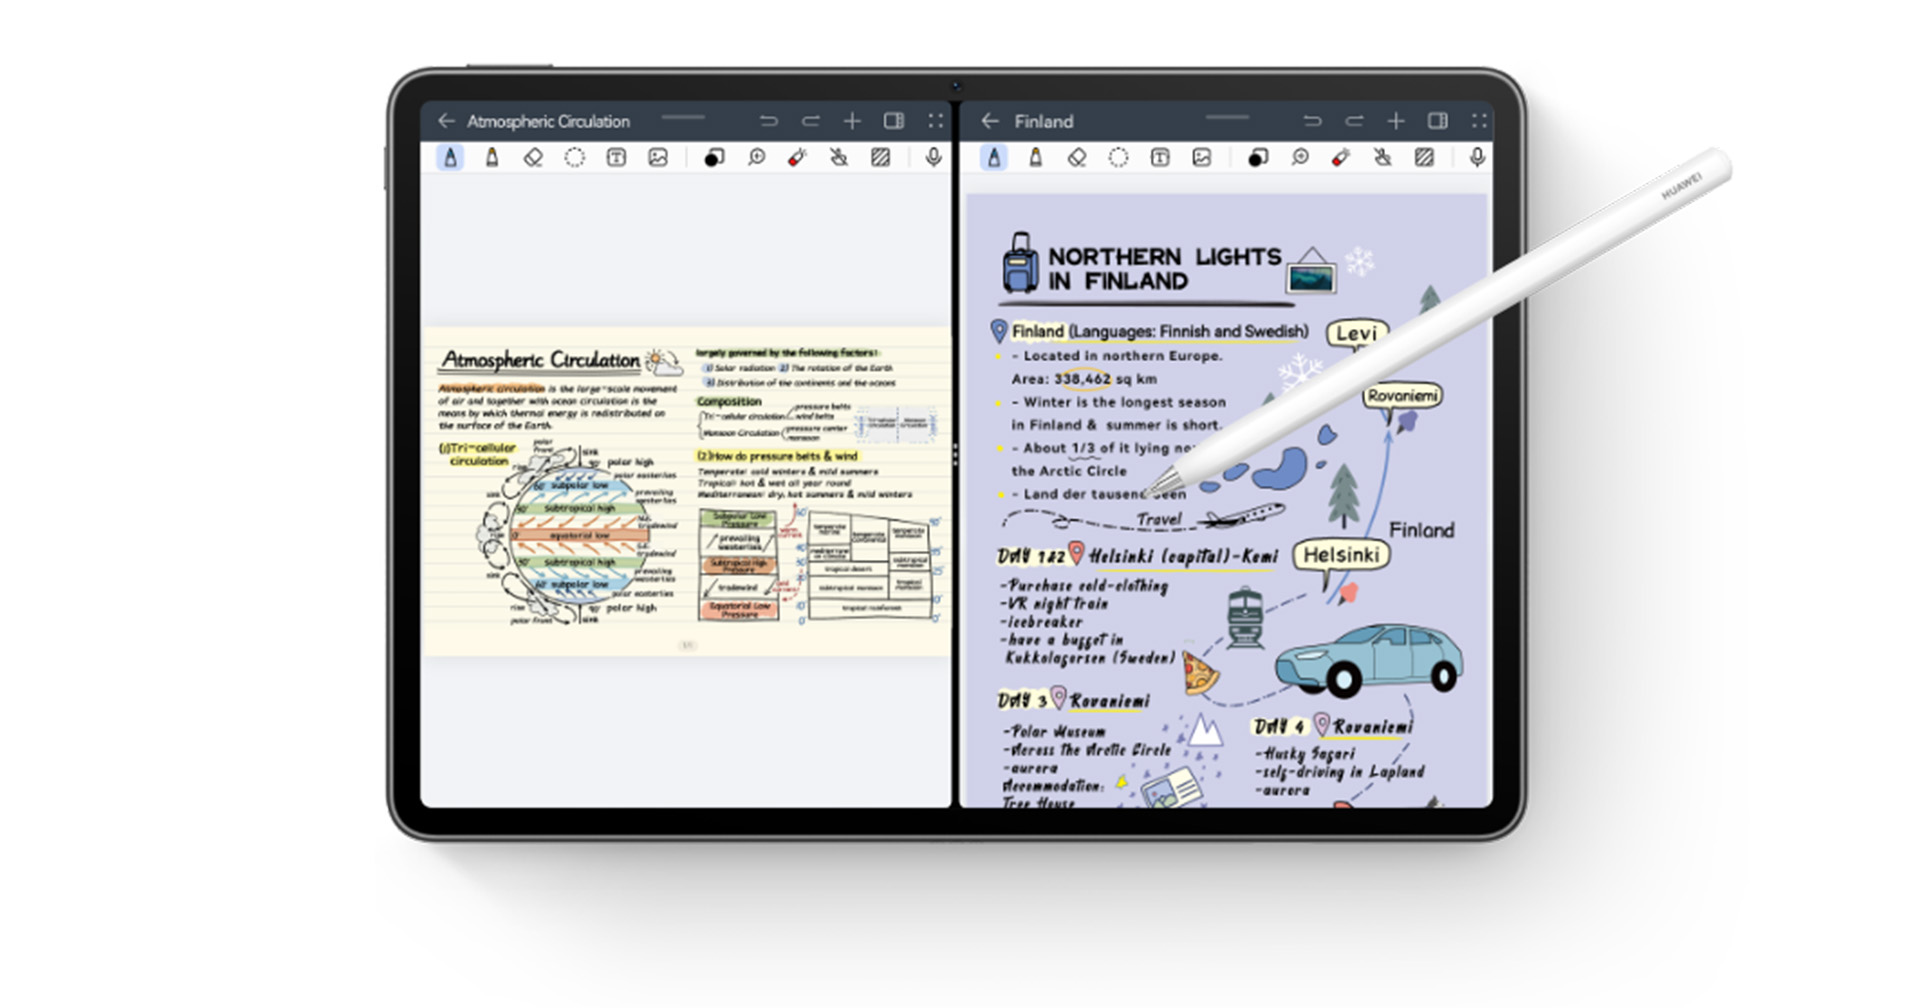Open more options grid in Atmospheric Circulation note

[x=935, y=121]
